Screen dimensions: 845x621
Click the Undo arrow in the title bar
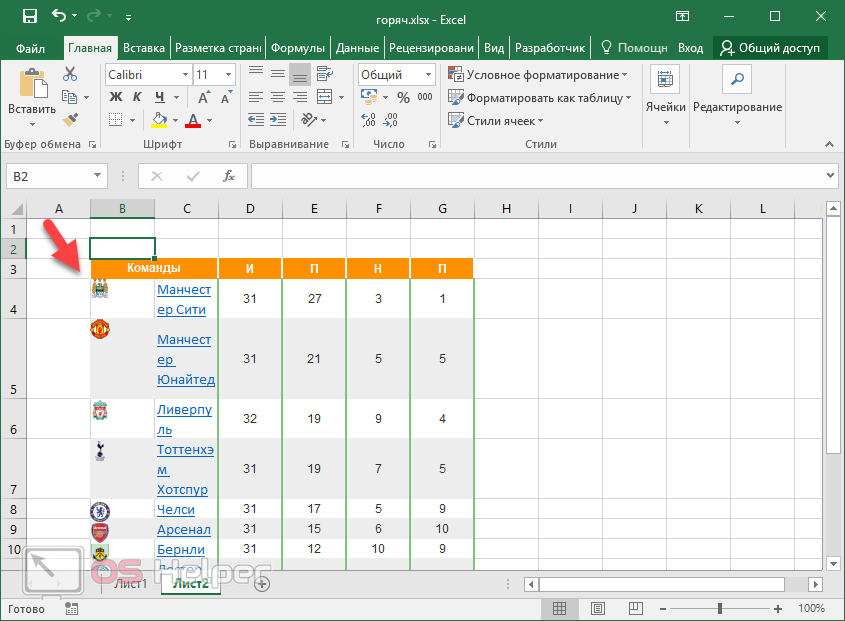59,16
